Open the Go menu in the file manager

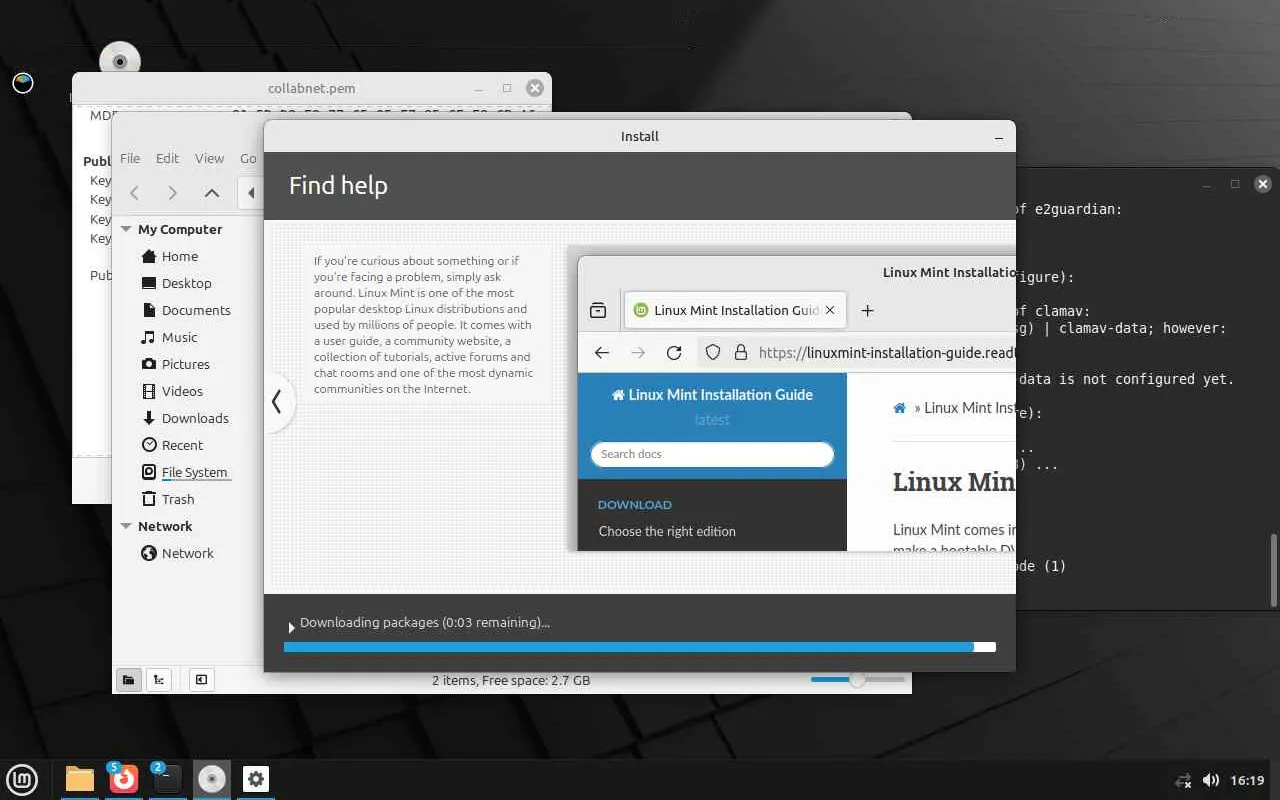tap(248, 158)
